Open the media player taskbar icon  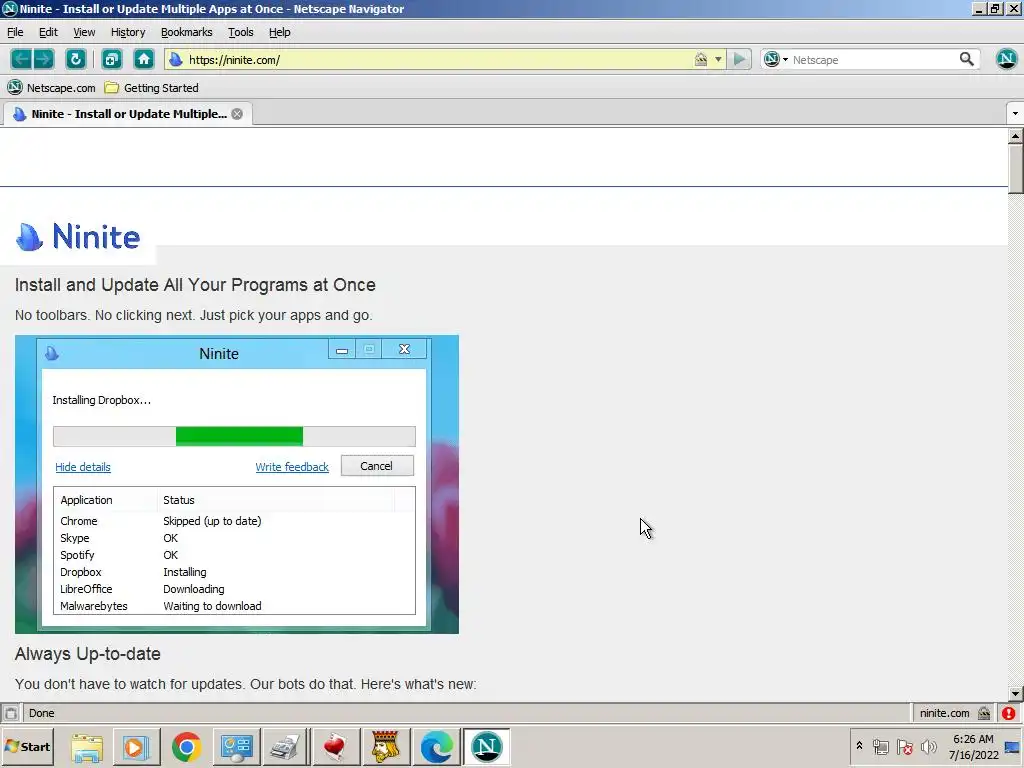click(136, 747)
